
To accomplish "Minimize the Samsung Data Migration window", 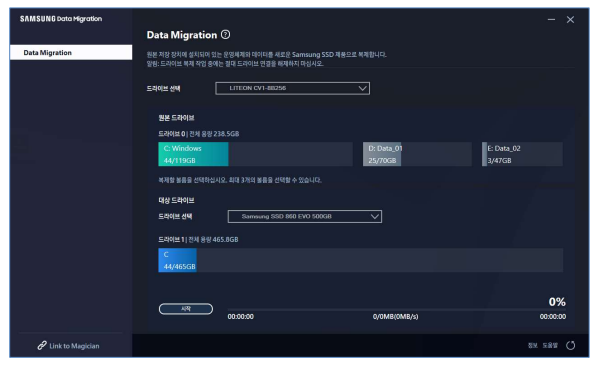I will (551, 20).
